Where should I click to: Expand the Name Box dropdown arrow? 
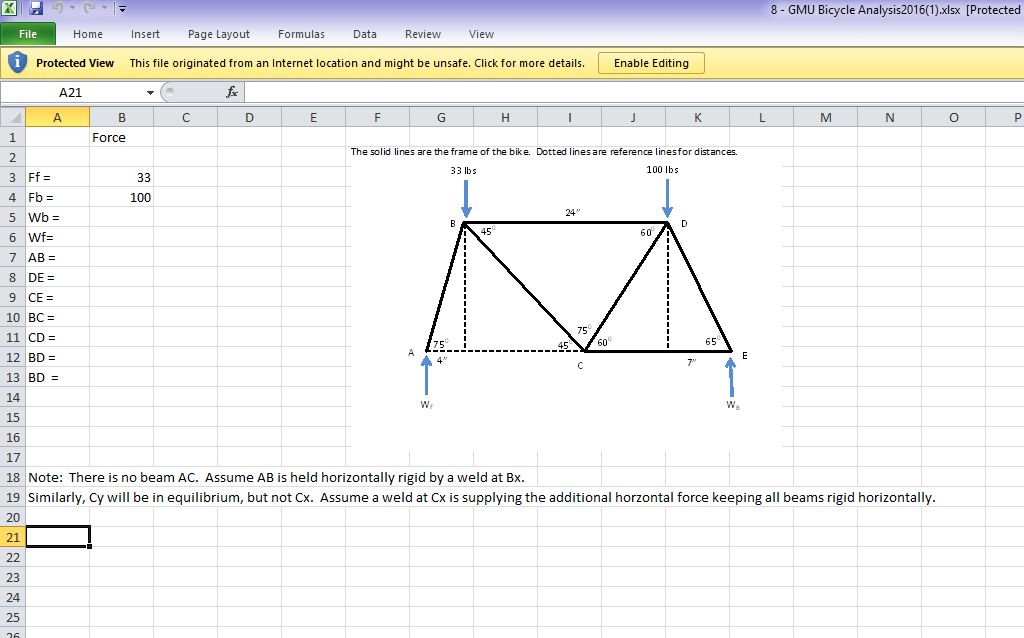(x=150, y=93)
